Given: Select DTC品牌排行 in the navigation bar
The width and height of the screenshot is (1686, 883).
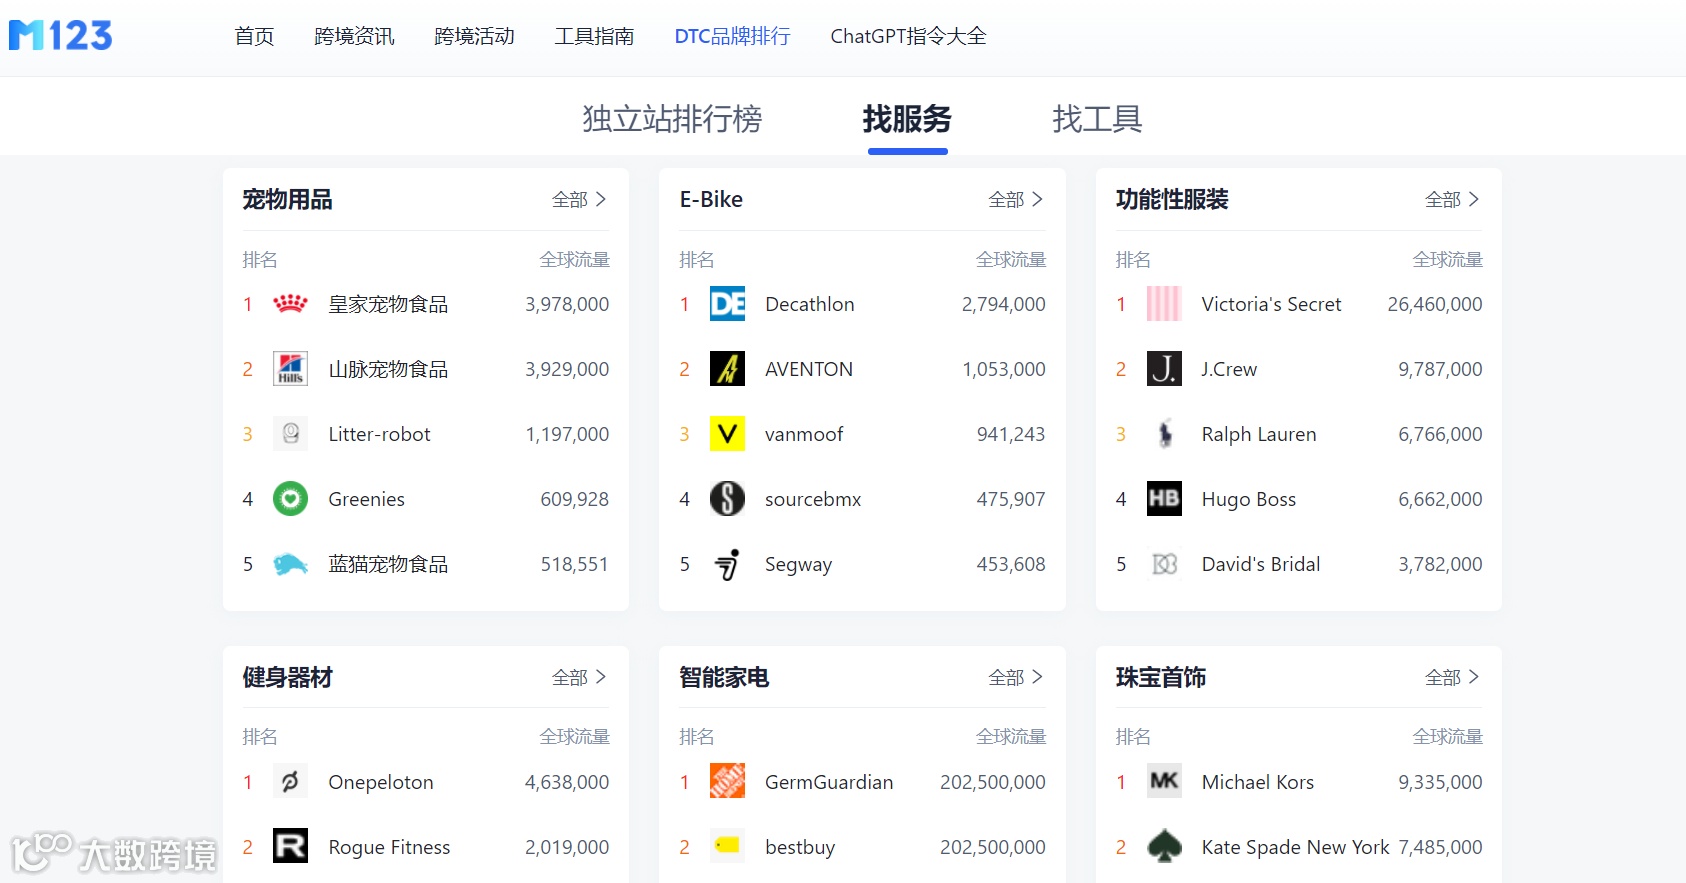Looking at the screenshot, I should (732, 37).
